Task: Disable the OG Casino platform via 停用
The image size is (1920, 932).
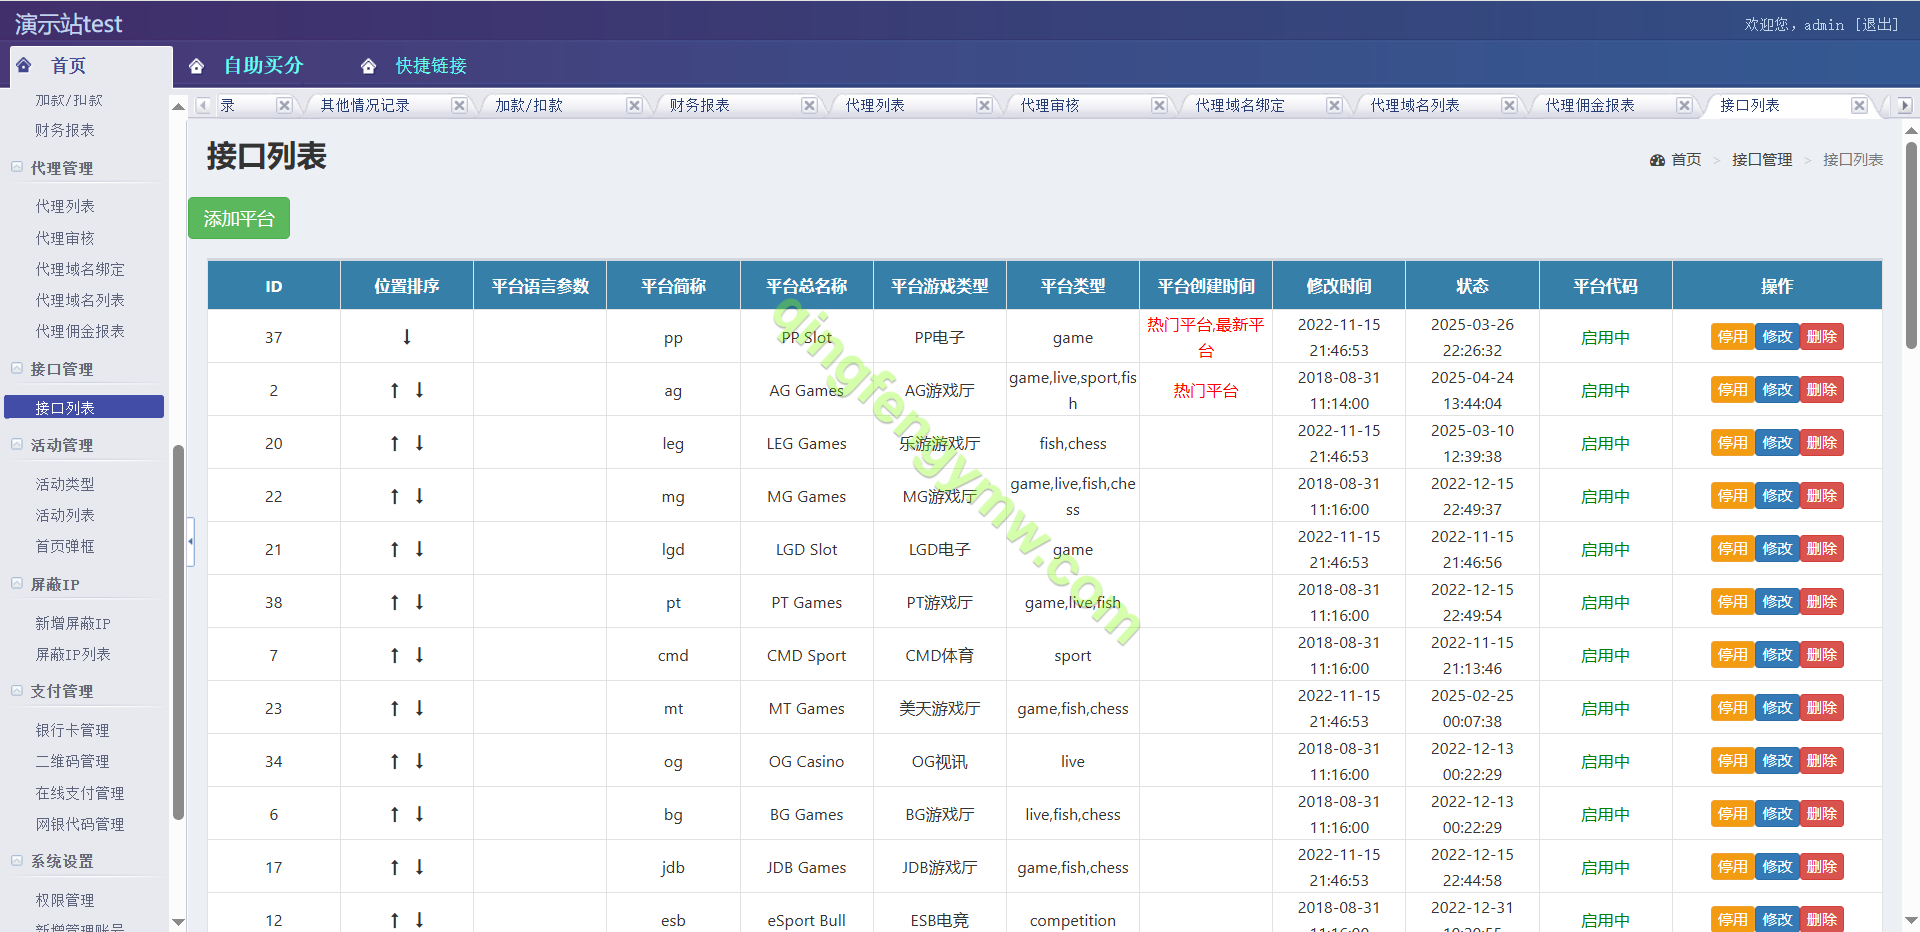Action: 1732,761
